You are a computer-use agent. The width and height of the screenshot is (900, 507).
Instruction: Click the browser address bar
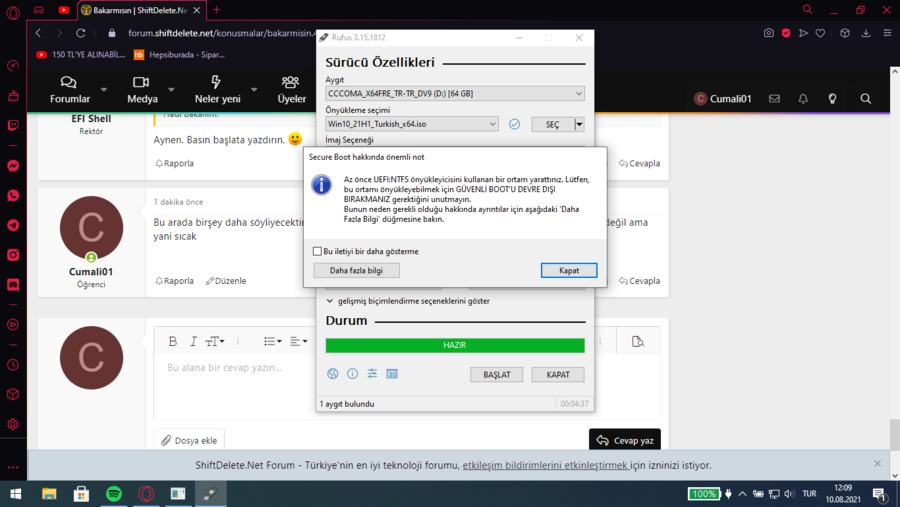tap(221, 33)
